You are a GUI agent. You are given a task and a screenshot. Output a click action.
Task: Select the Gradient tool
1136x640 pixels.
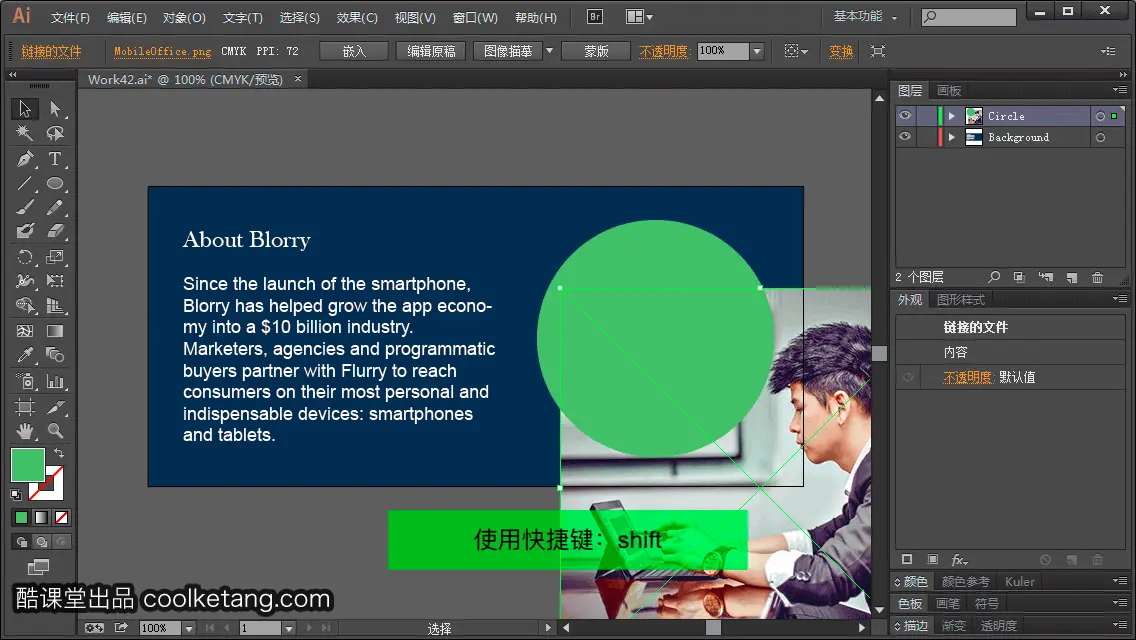(x=55, y=331)
